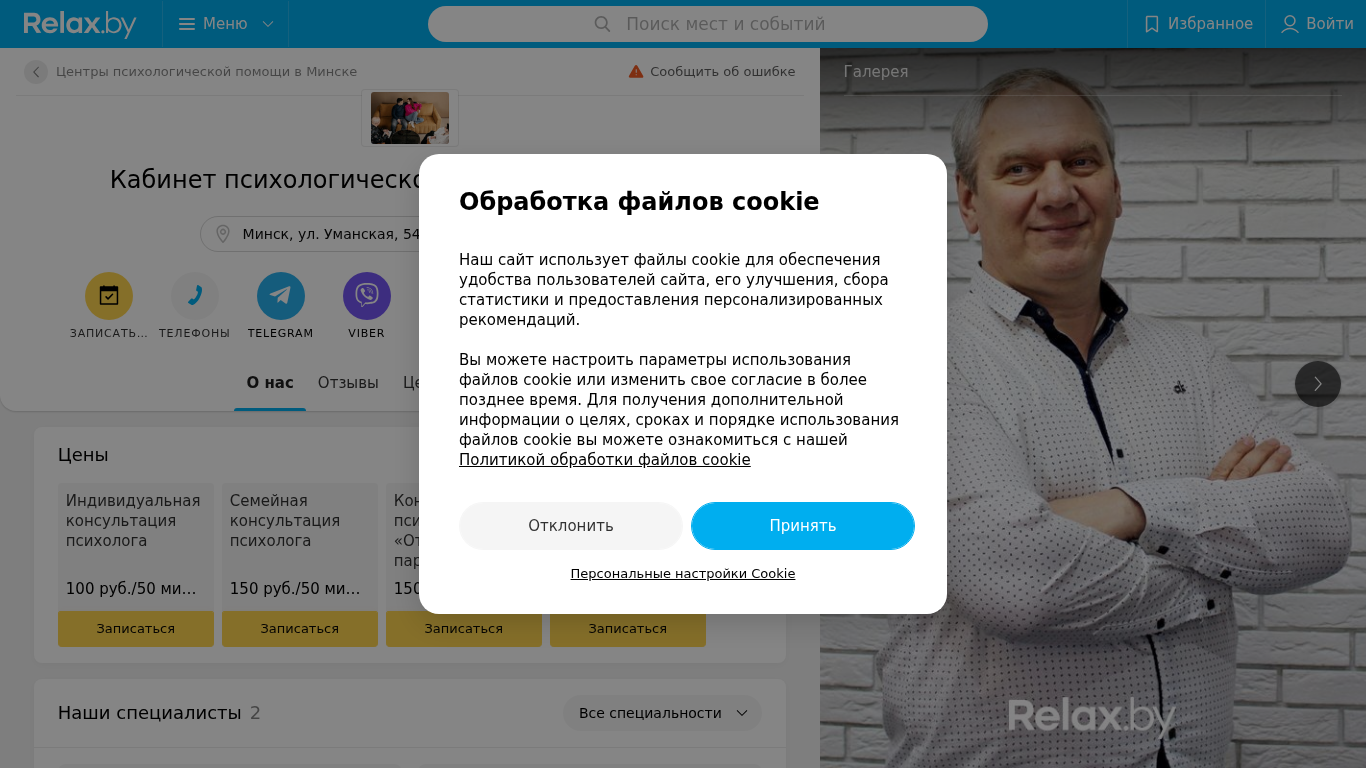The image size is (1366, 768).
Task: Open the Telegram contact icon
Action: [281, 296]
